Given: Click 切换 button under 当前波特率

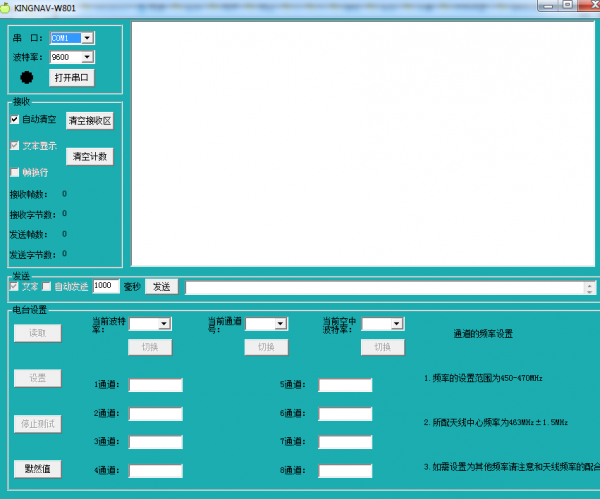Looking at the screenshot, I should pos(150,347).
